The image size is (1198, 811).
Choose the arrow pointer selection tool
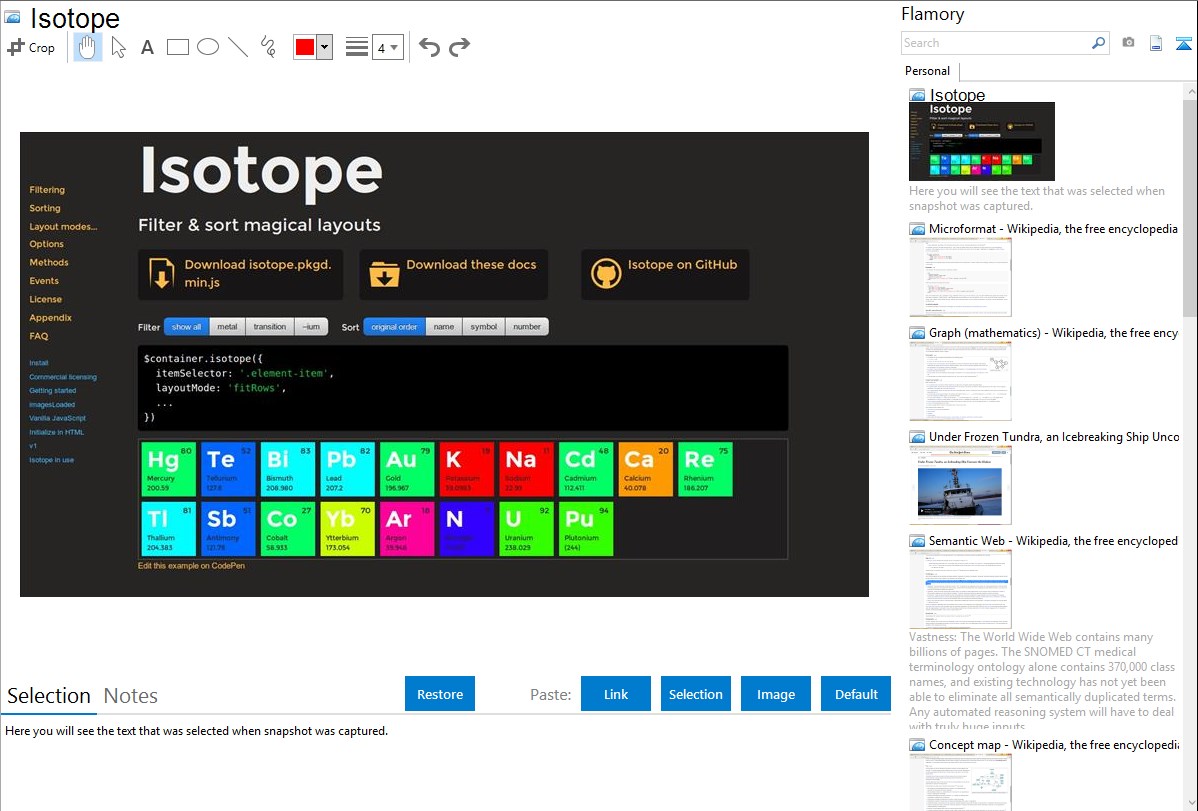(118, 47)
